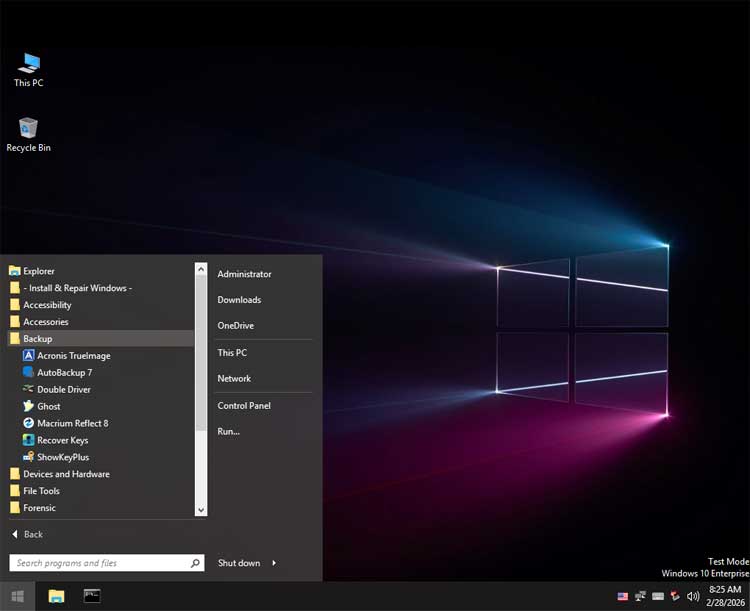The height and width of the screenshot is (611, 750).
Task: Open Recover Keys application
Action: point(62,440)
